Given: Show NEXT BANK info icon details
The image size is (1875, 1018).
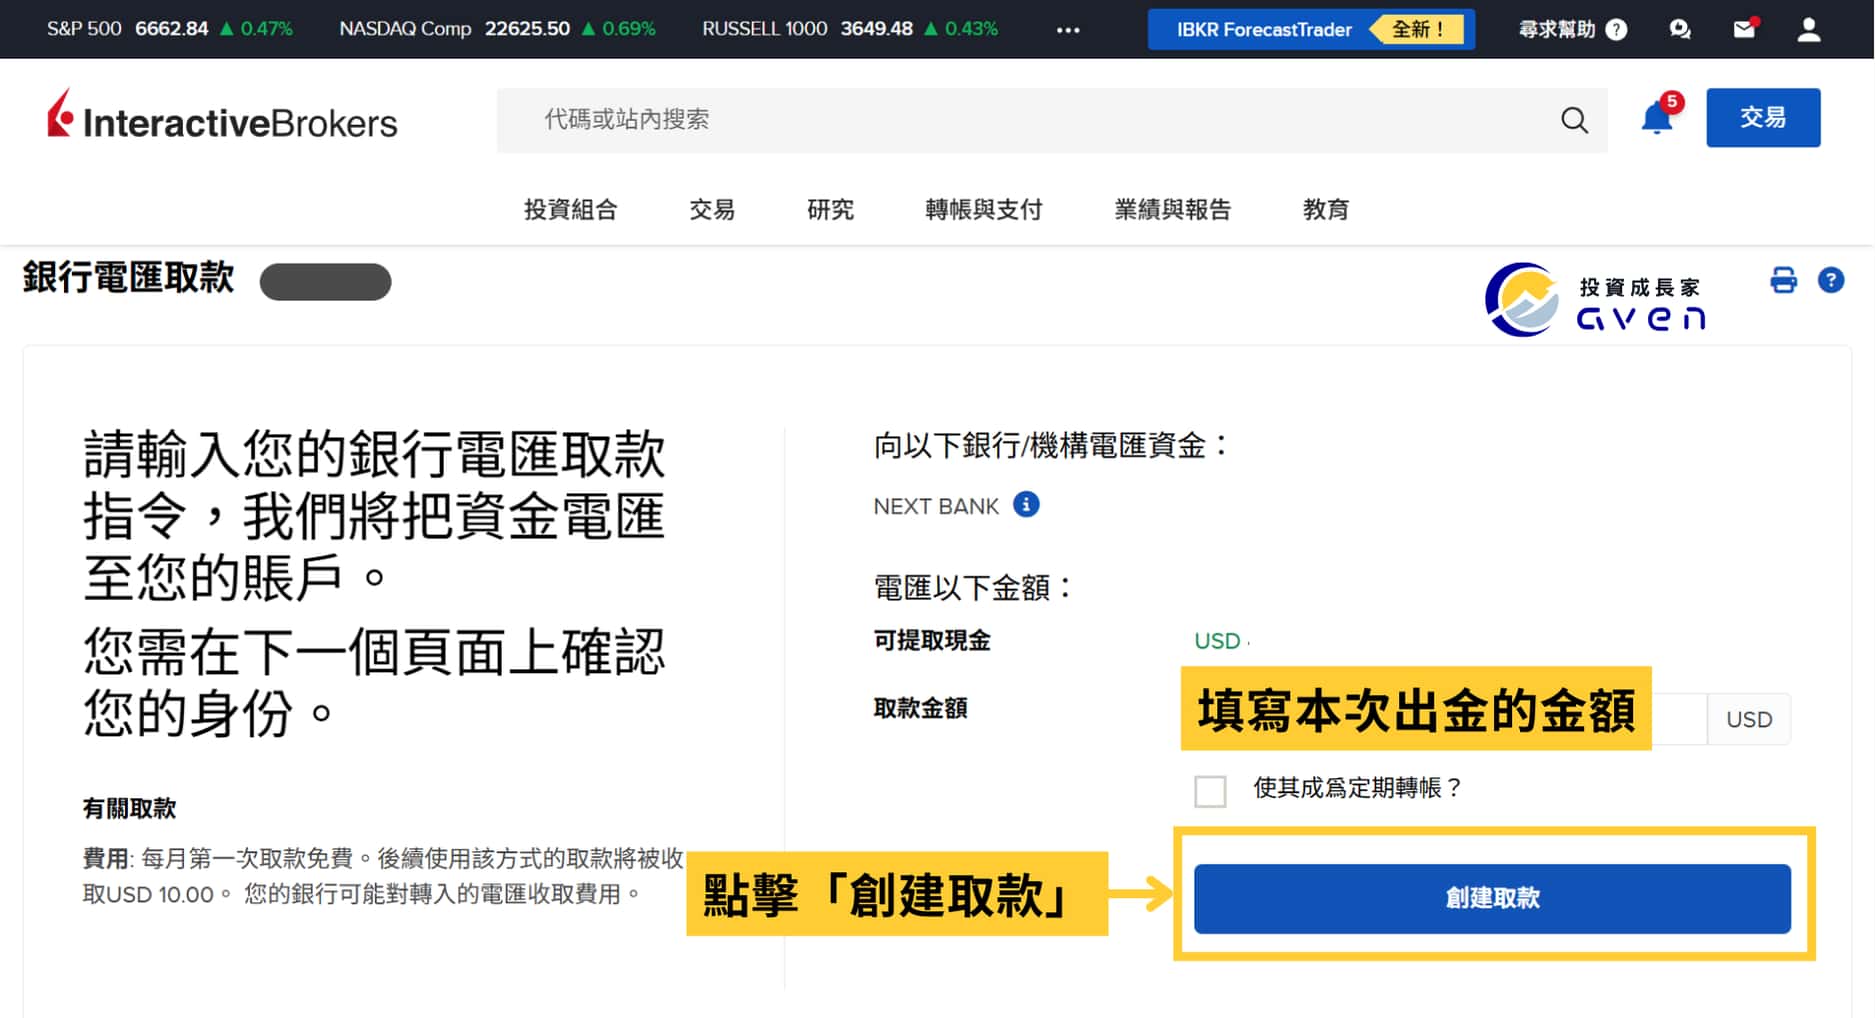Looking at the screenshot, I should click(1026, 505).
